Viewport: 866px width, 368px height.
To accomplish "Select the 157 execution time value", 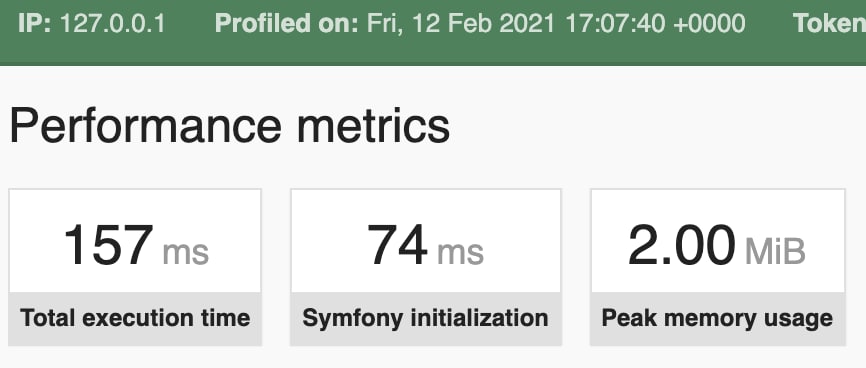I will coord(108,245).
